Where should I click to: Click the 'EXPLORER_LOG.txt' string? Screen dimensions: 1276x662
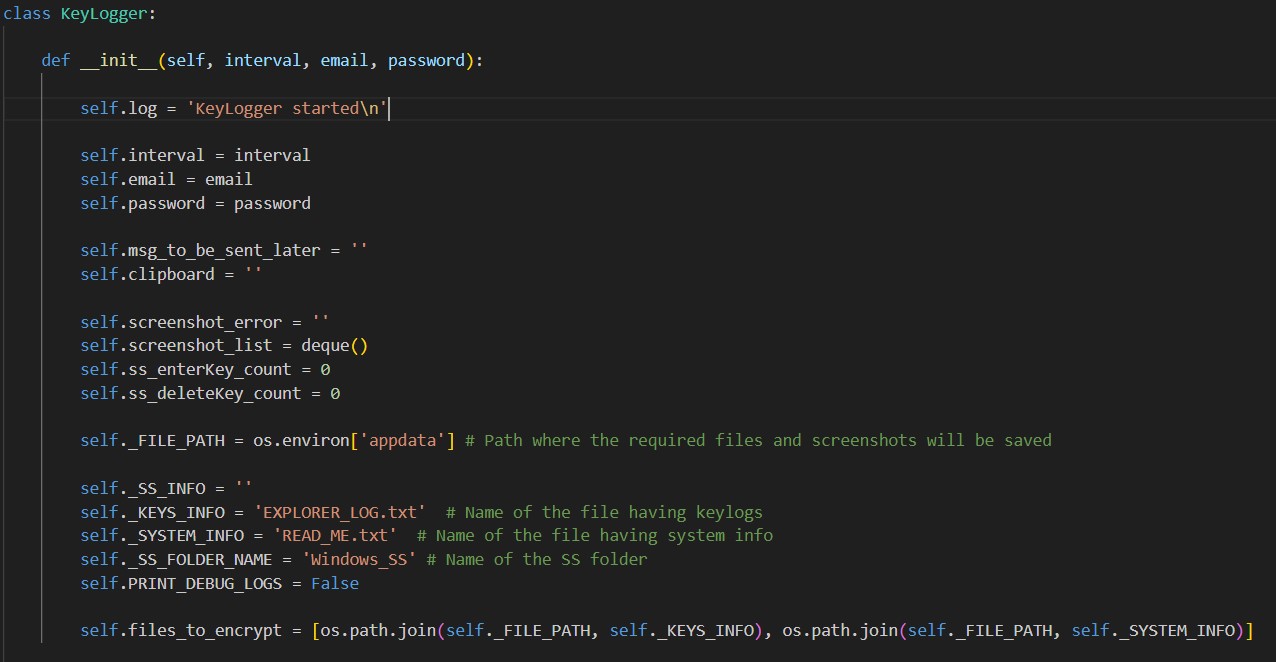340,512
